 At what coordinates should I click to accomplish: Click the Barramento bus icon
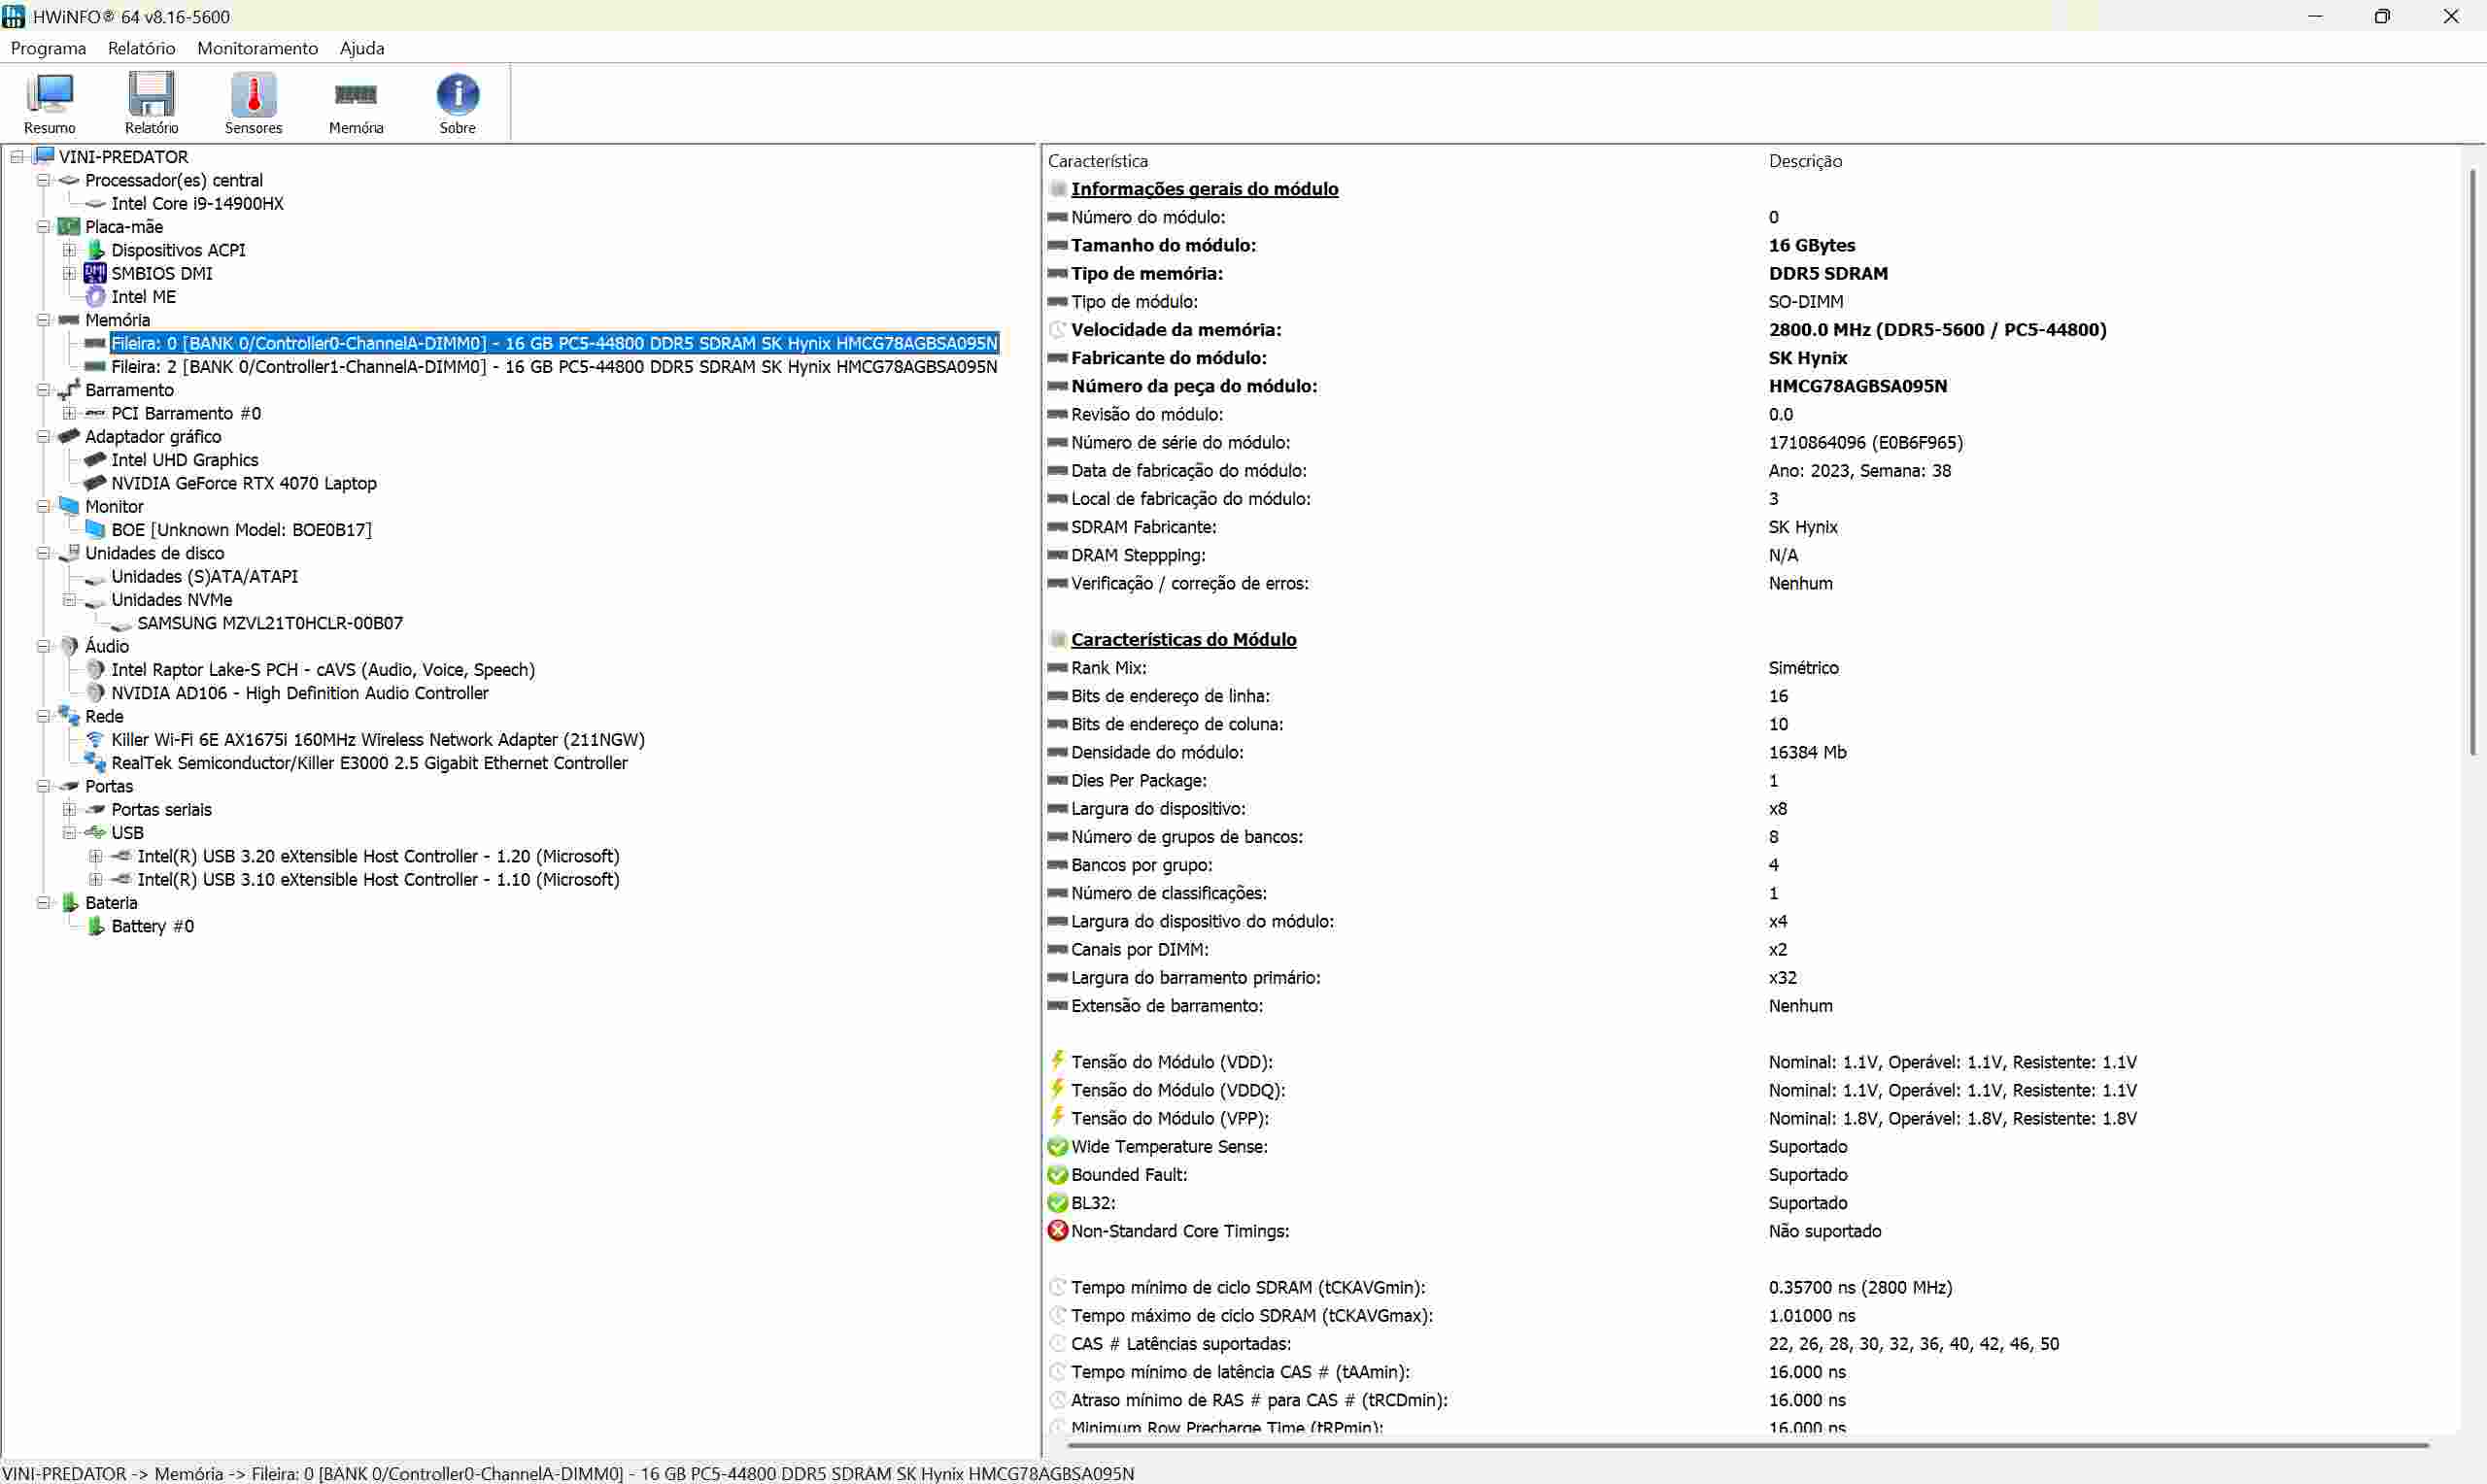(69, 389)
